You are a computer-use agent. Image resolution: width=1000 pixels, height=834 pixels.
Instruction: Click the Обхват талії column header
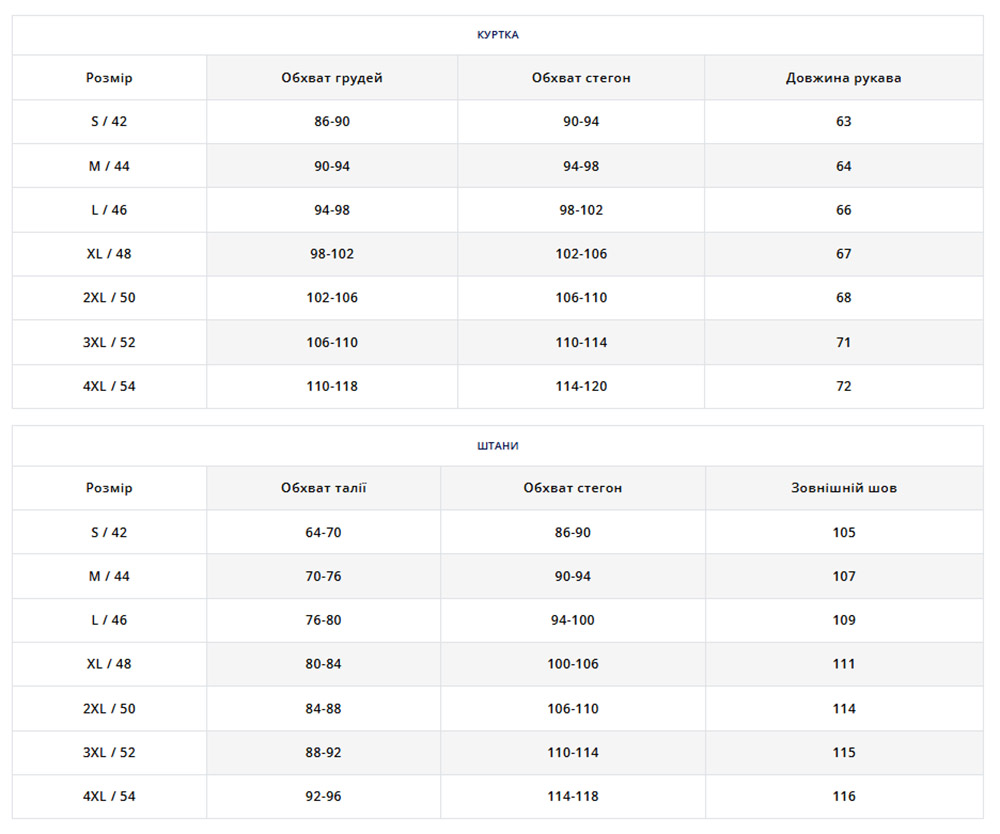pyautogui.click(x=323, y=488)
